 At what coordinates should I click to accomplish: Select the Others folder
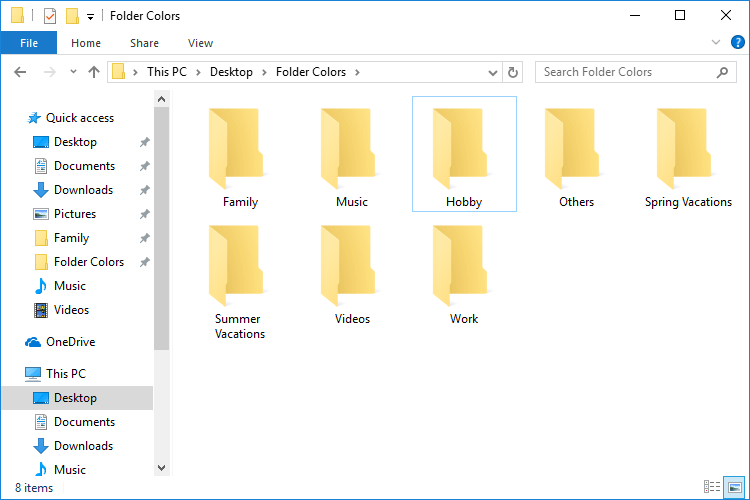pos(576,154)
